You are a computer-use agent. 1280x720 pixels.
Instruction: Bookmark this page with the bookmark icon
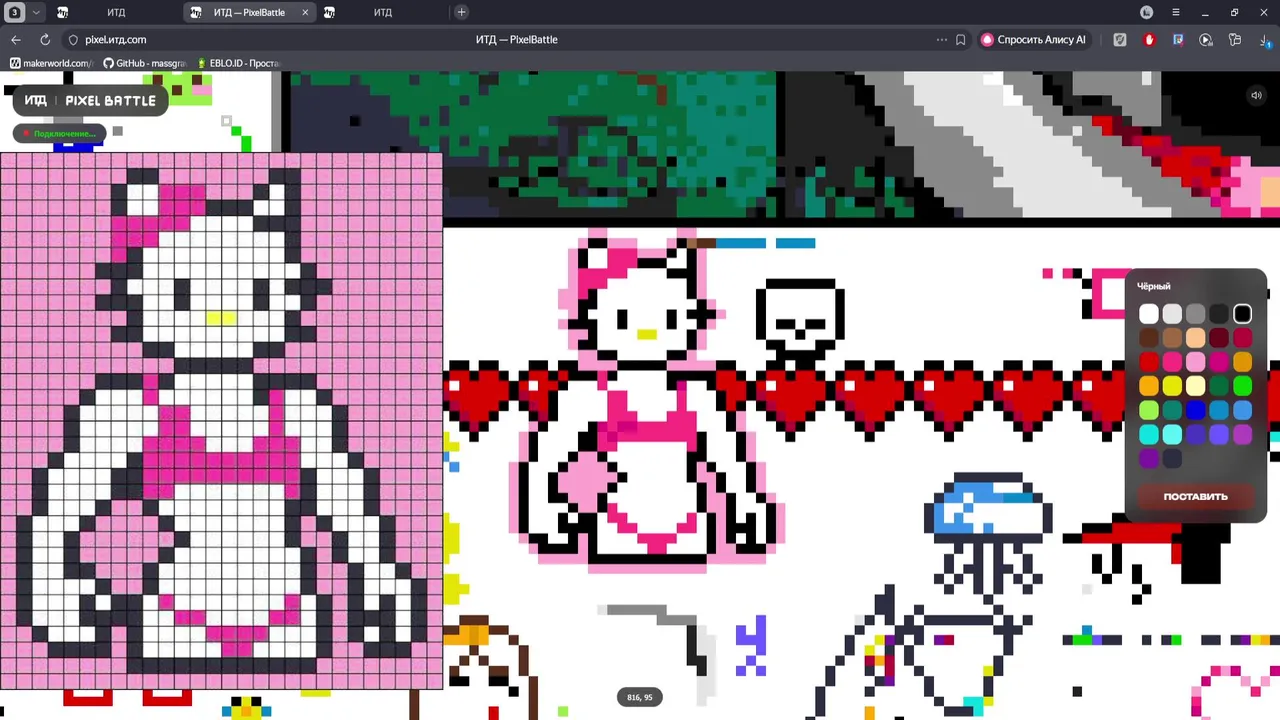[961, 40]
